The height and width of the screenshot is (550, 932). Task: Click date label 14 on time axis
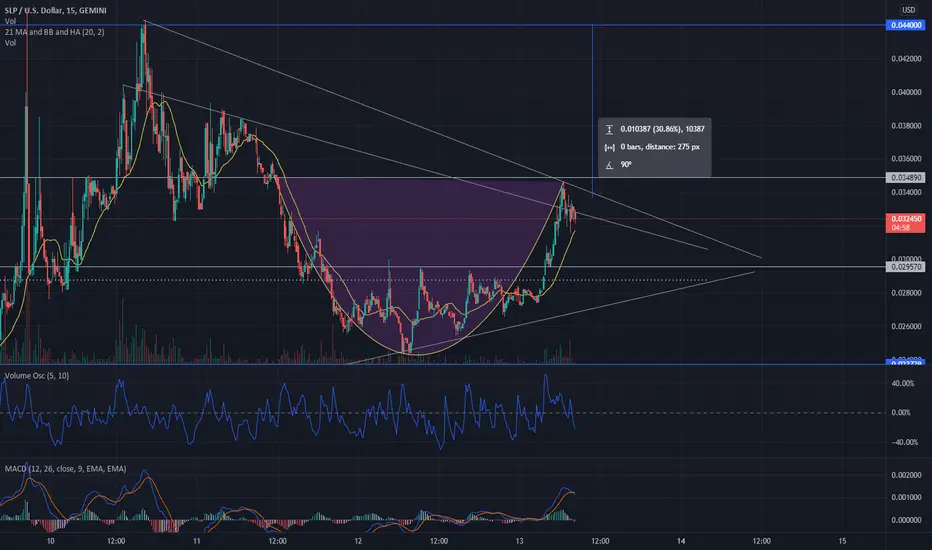click(x=681, y=540)
